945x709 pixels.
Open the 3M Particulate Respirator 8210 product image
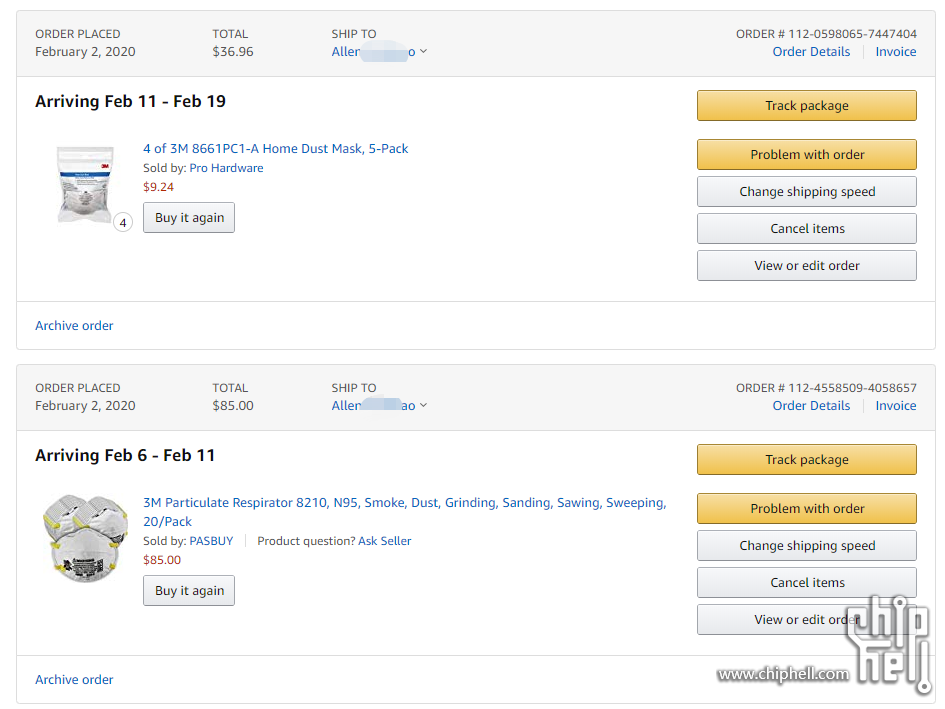click(x=86, y=538)
